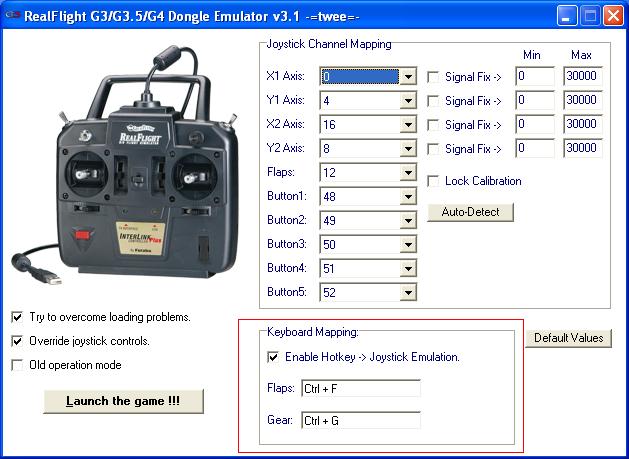The image size is (629, 459).
Task: Click the Y1 Axis Max field
Action: [x=583, y=100]
